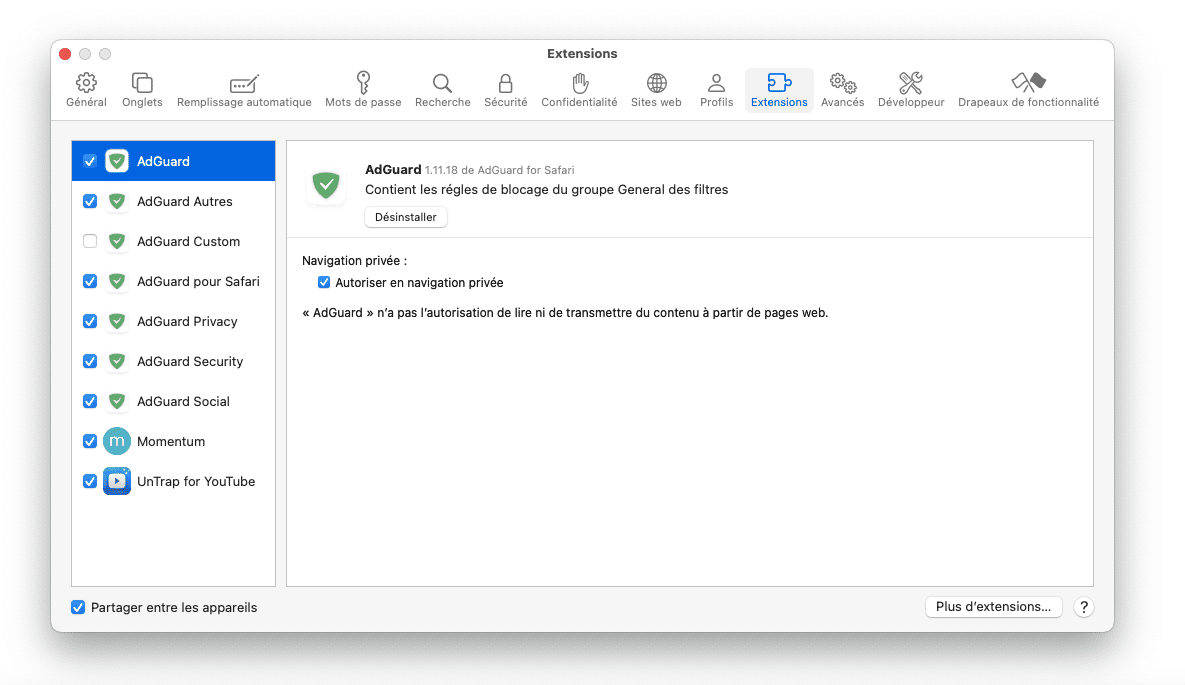The image size is (1185, 685).
Task: Disable the AdGuard Privacy checkbox
Action: point(90,321)
